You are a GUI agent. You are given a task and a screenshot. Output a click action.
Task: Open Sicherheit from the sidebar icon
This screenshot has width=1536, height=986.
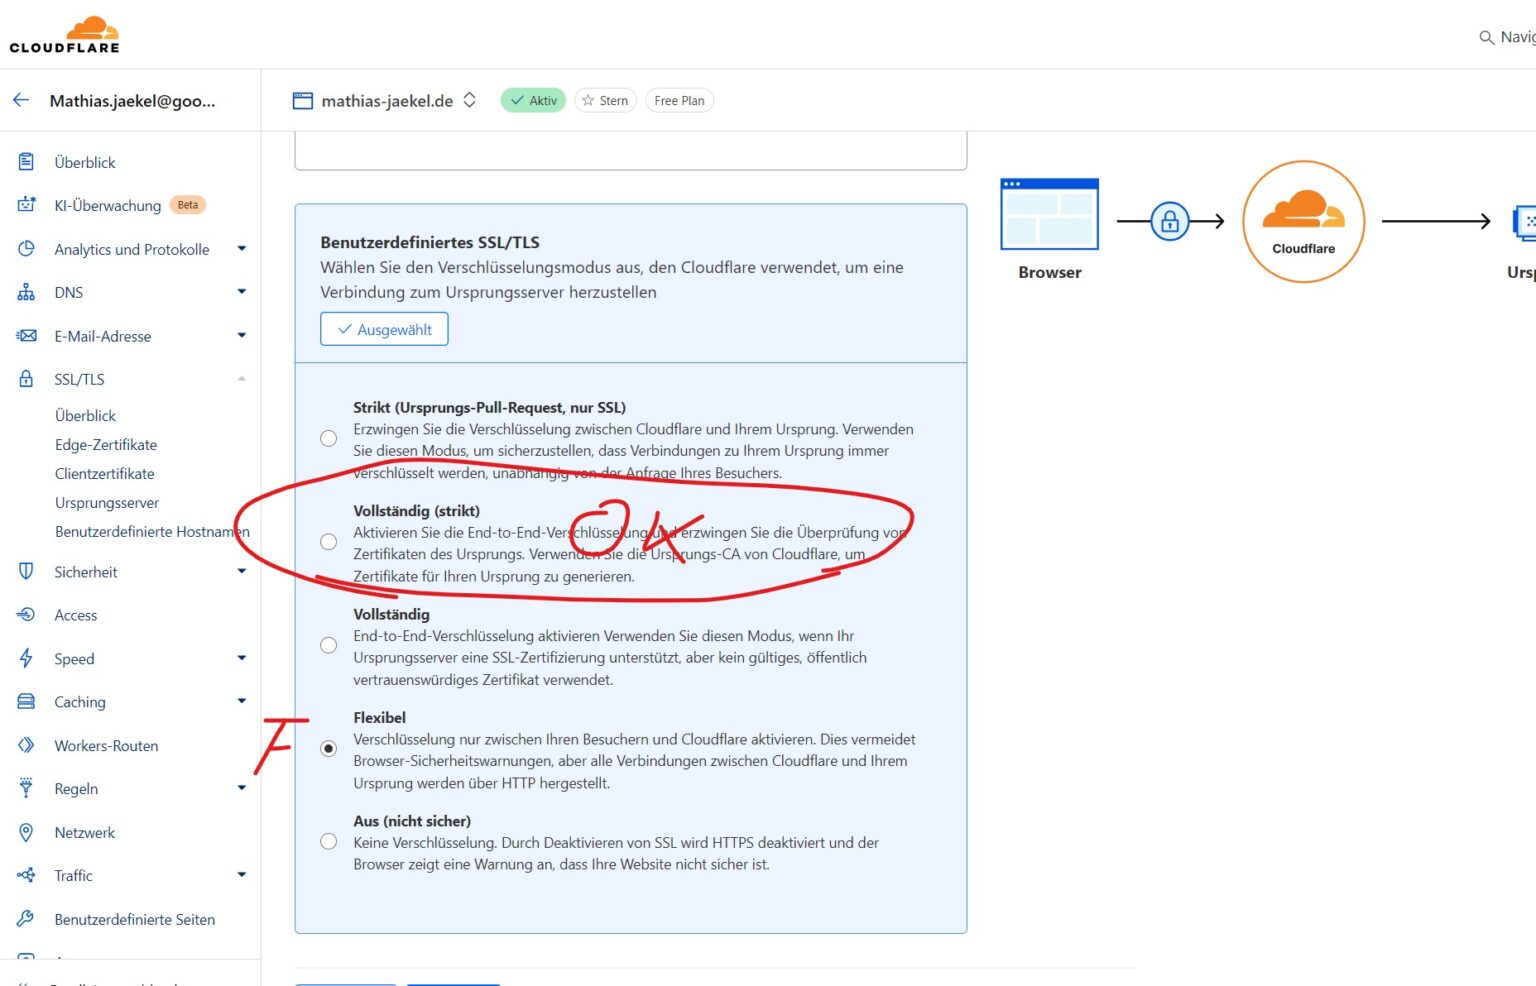26,571
